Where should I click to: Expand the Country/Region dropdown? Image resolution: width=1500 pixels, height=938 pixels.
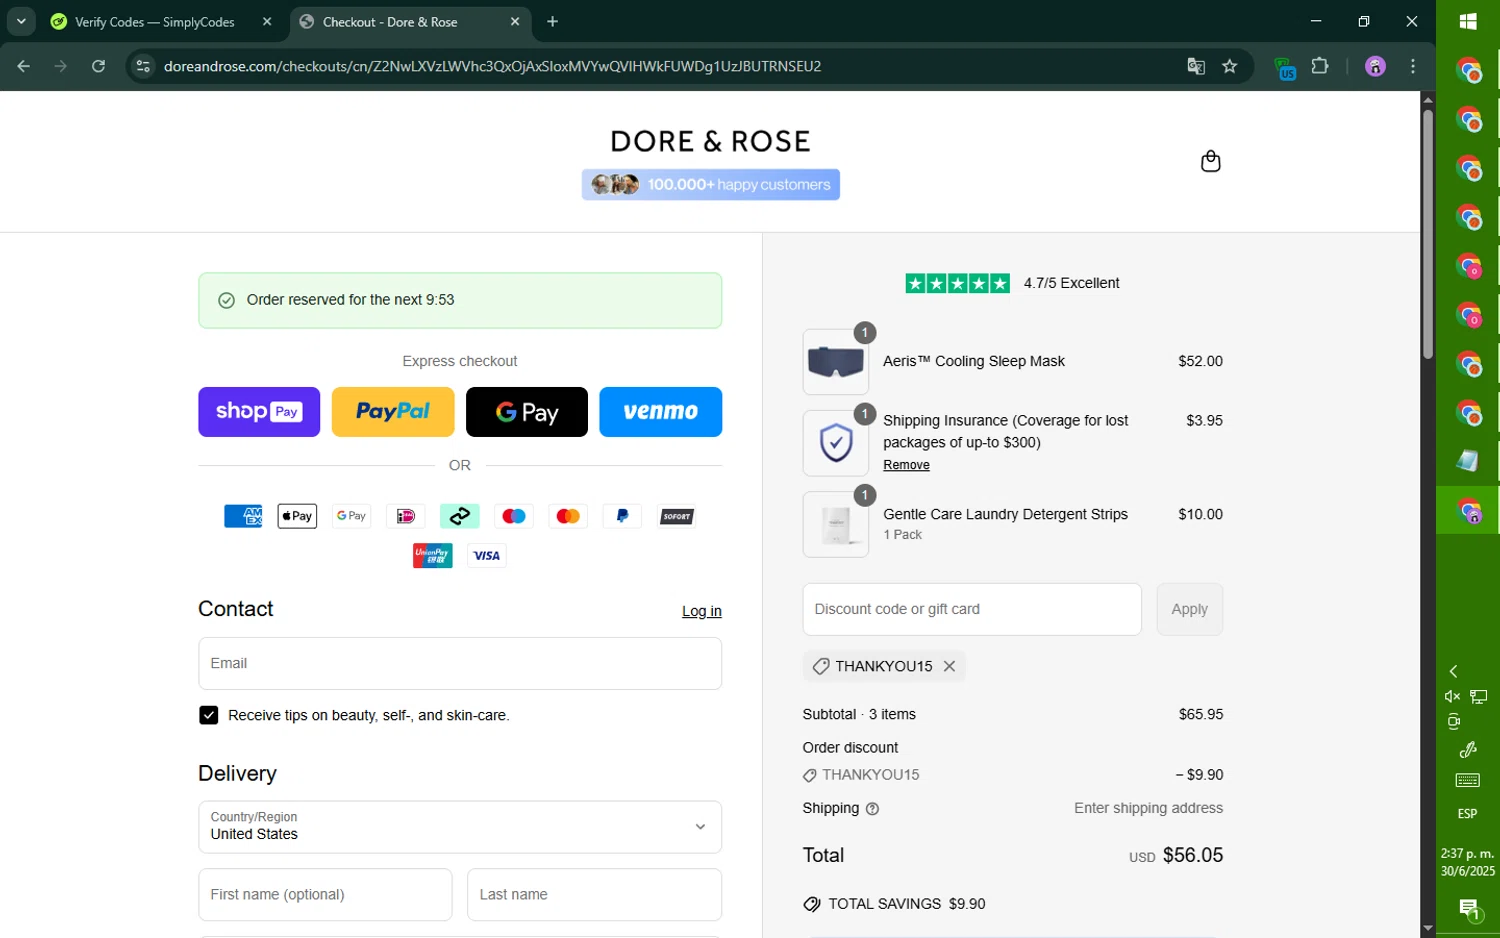460,827
